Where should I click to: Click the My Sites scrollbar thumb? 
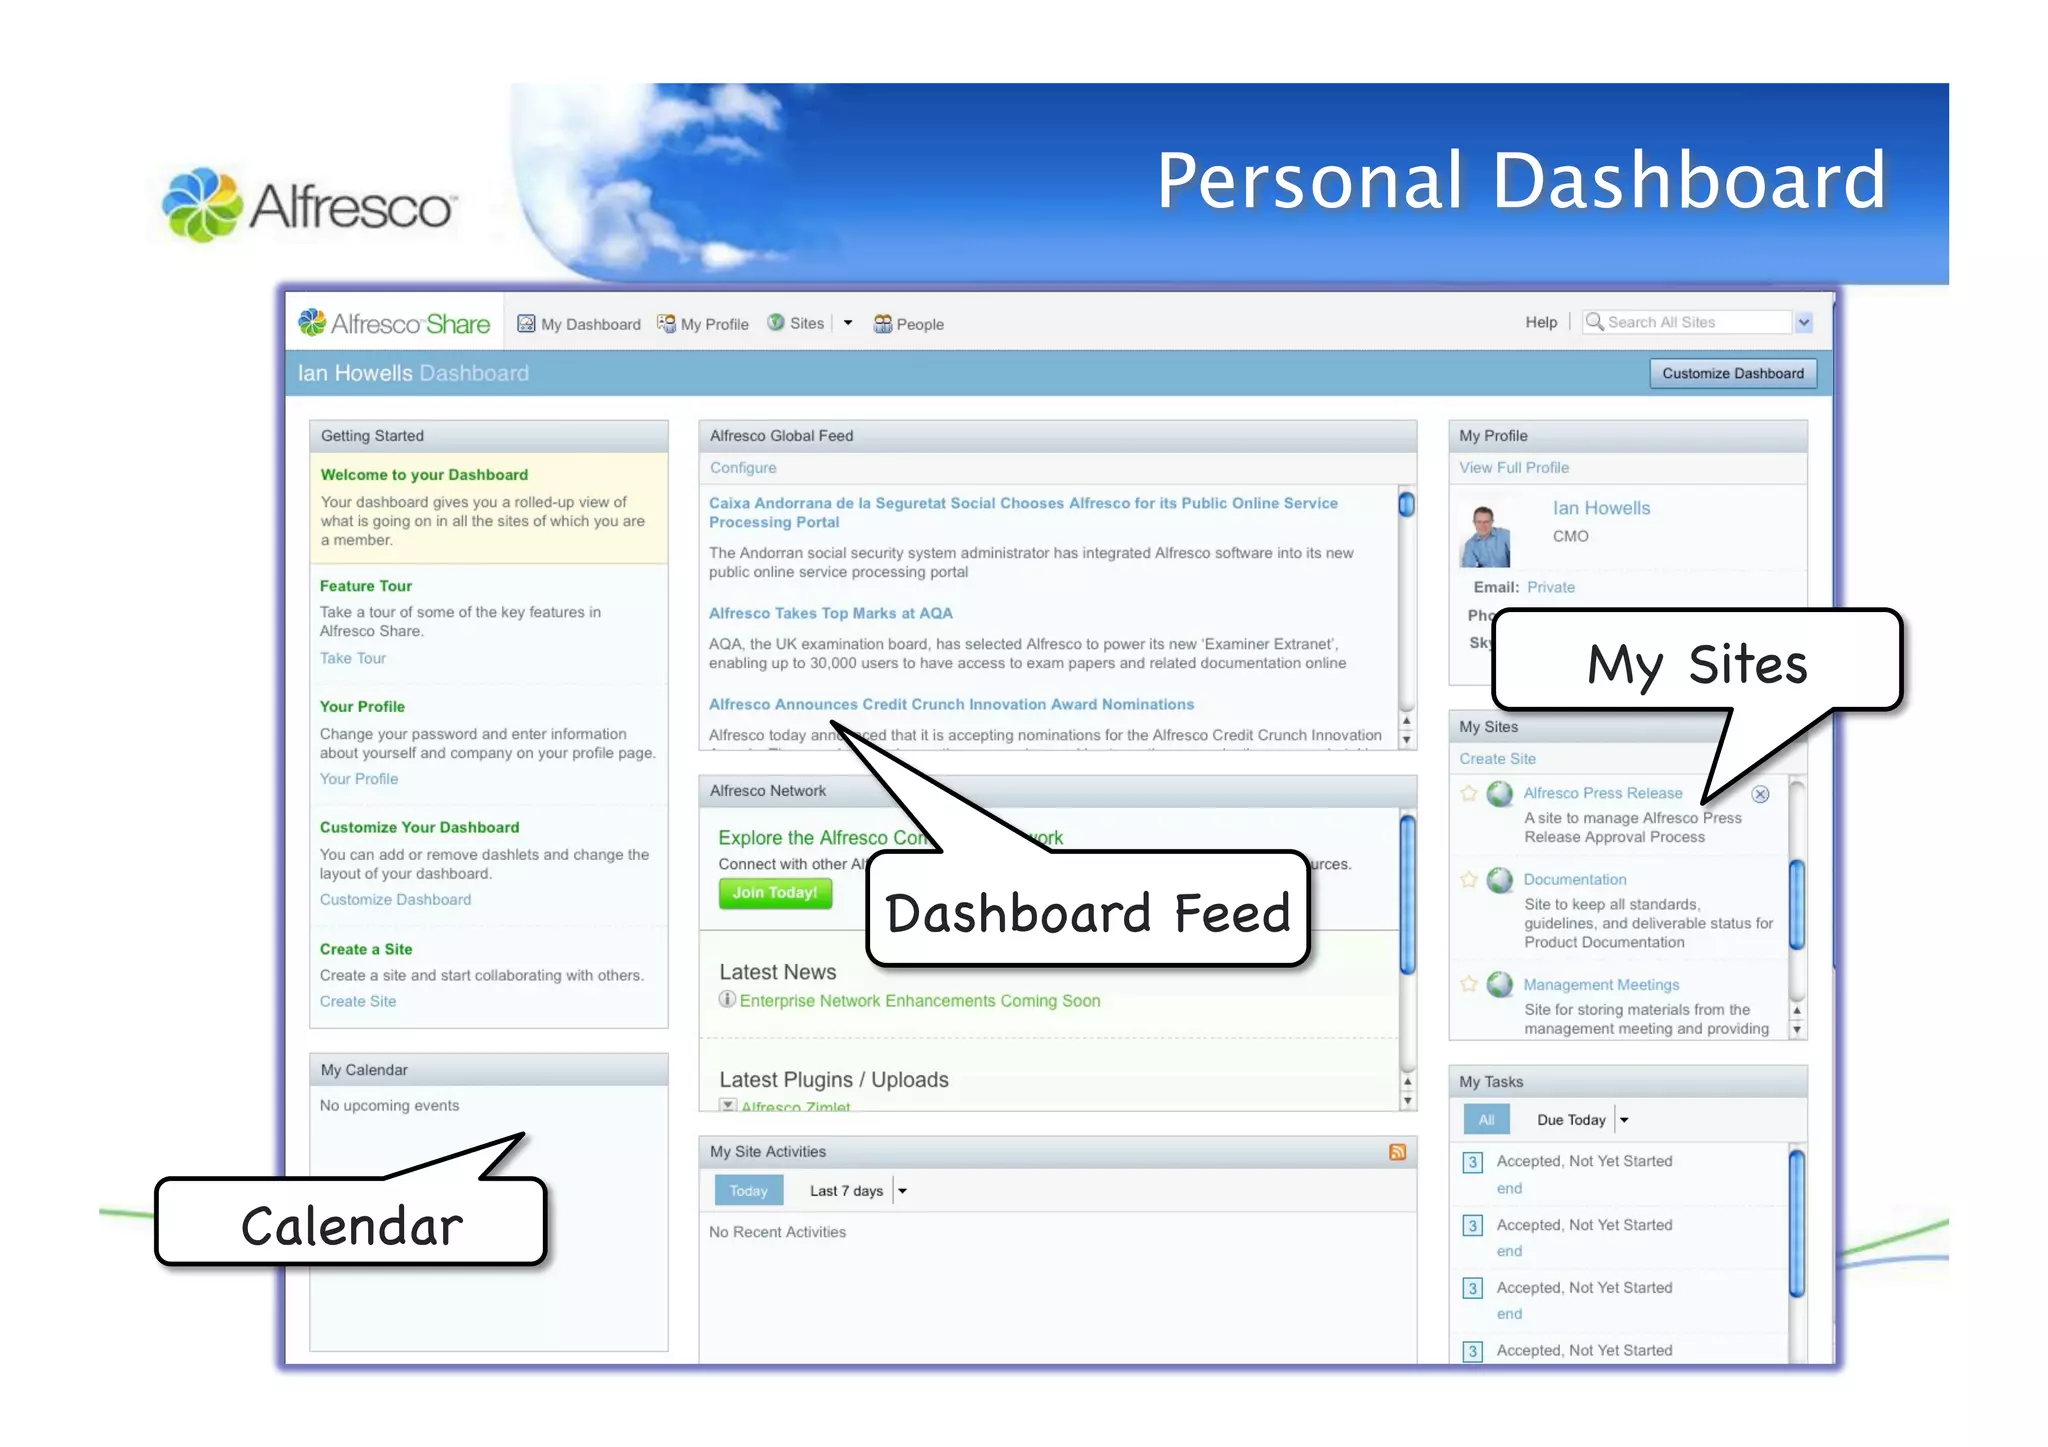[x=1796, y=904]
